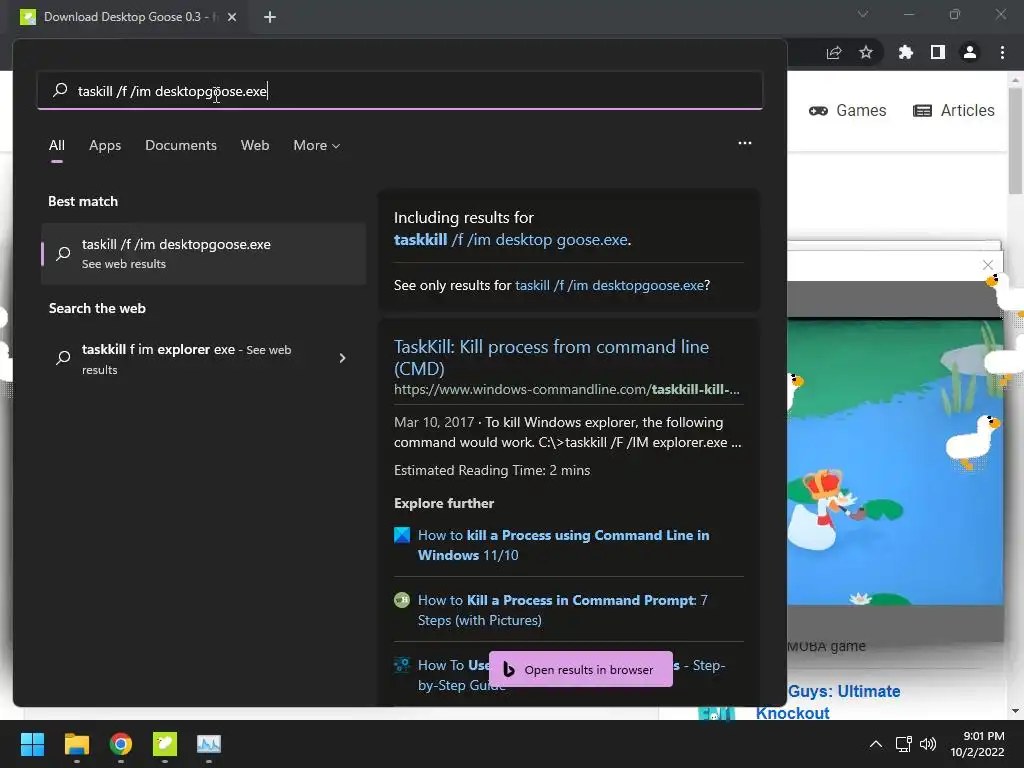The height and width of the screenshot is (768, 1024).
Task: Open Chrome three-dot menu
Action: (x=1002, y=52)
